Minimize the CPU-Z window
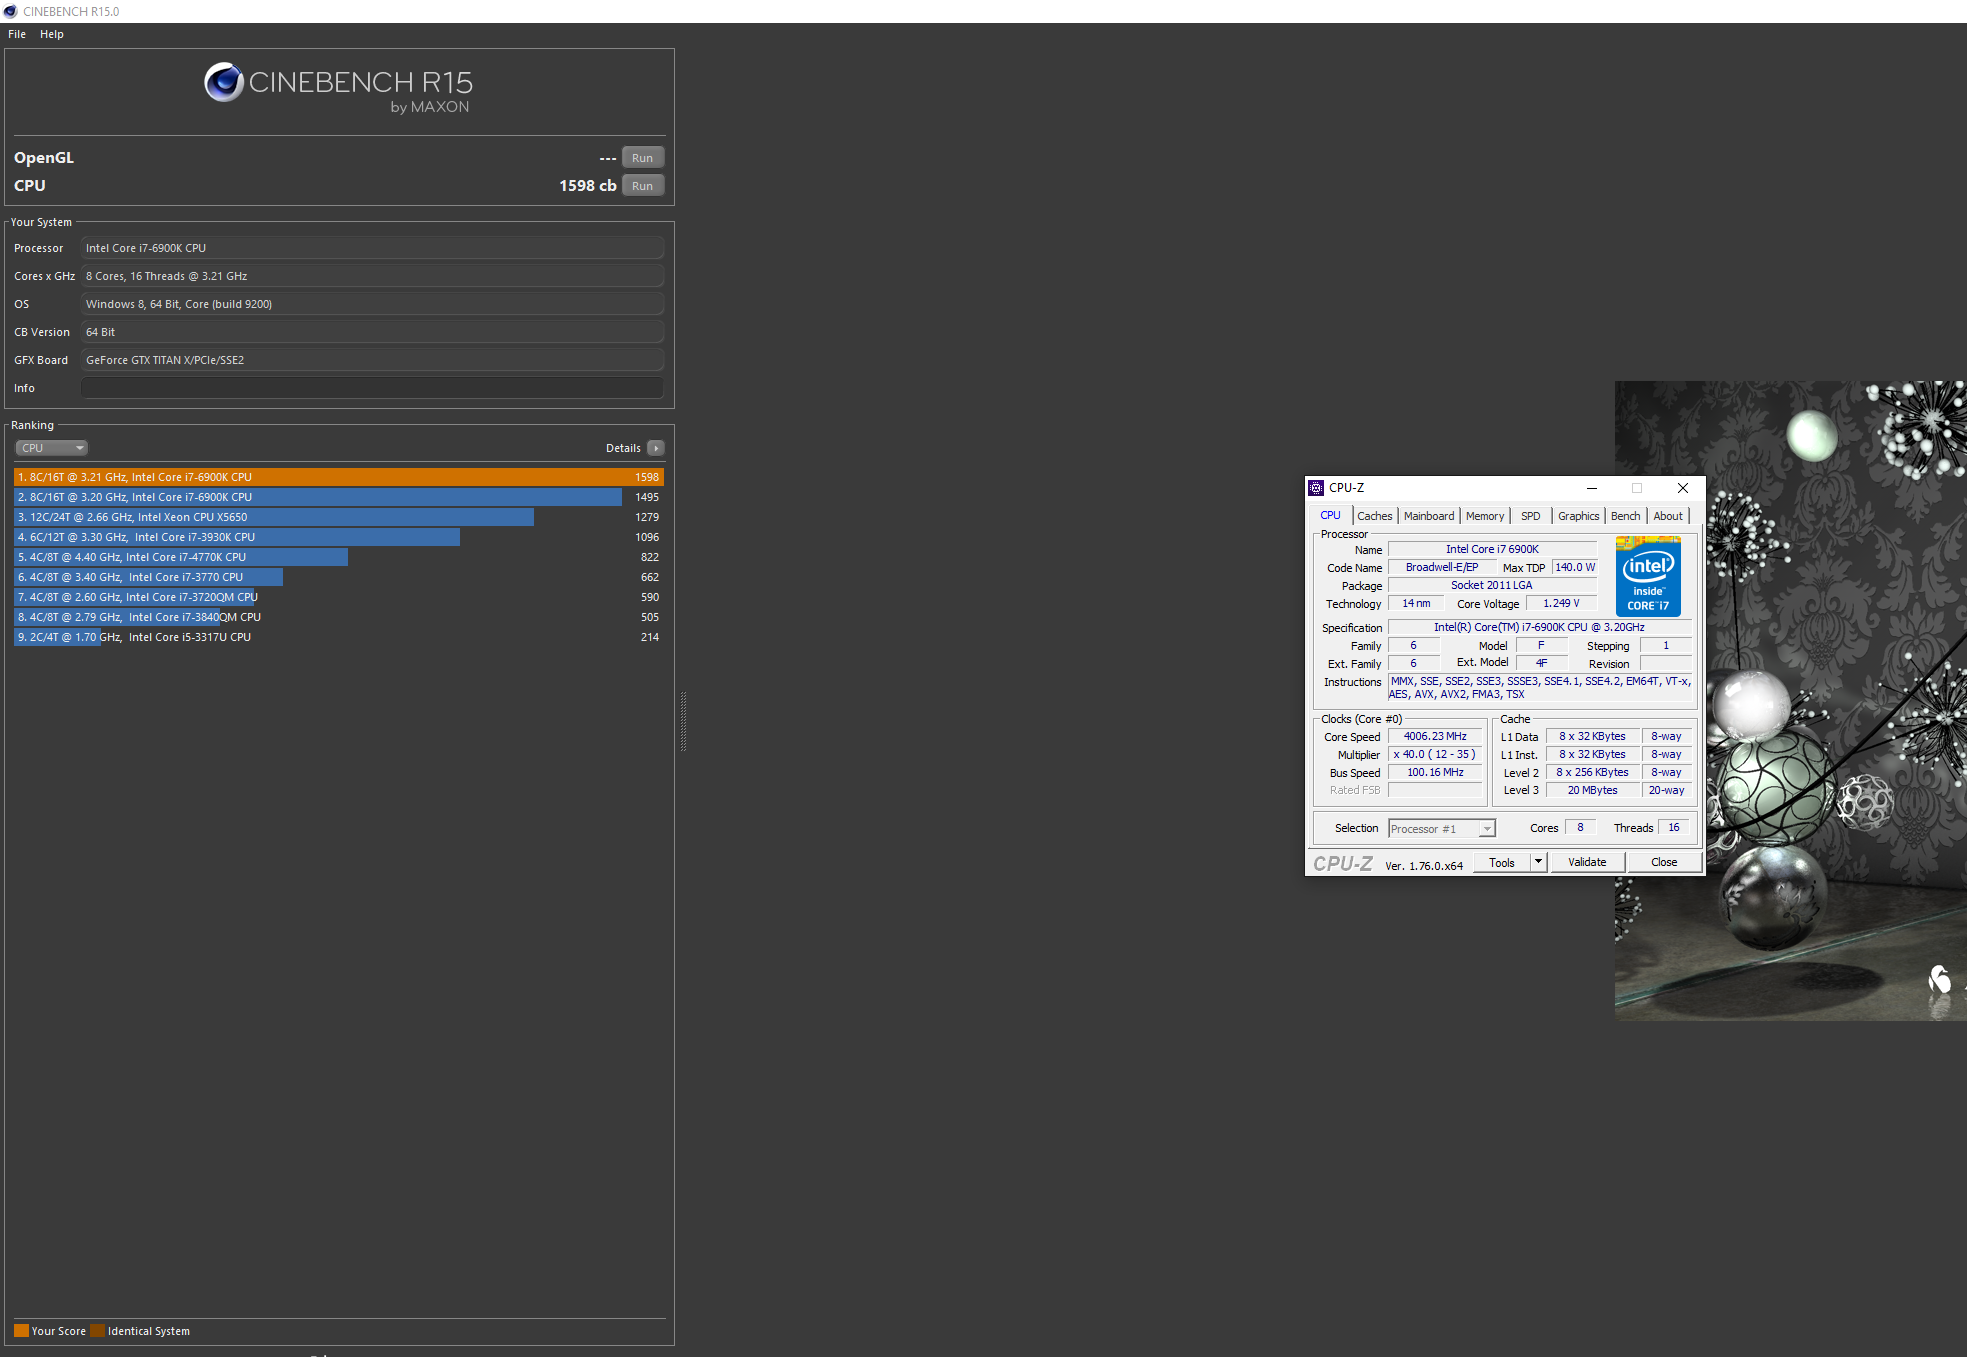This screenshot has width=1967, height=1357. click(x=1591, y=488)
